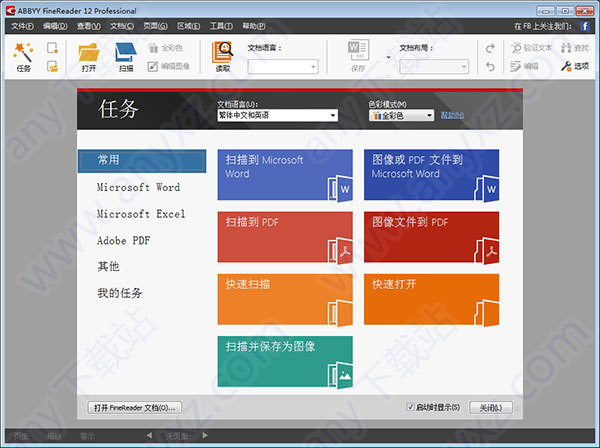The width and height of the screenshot is (600, 448).
Task: Open the View menu
Action: 88,26
